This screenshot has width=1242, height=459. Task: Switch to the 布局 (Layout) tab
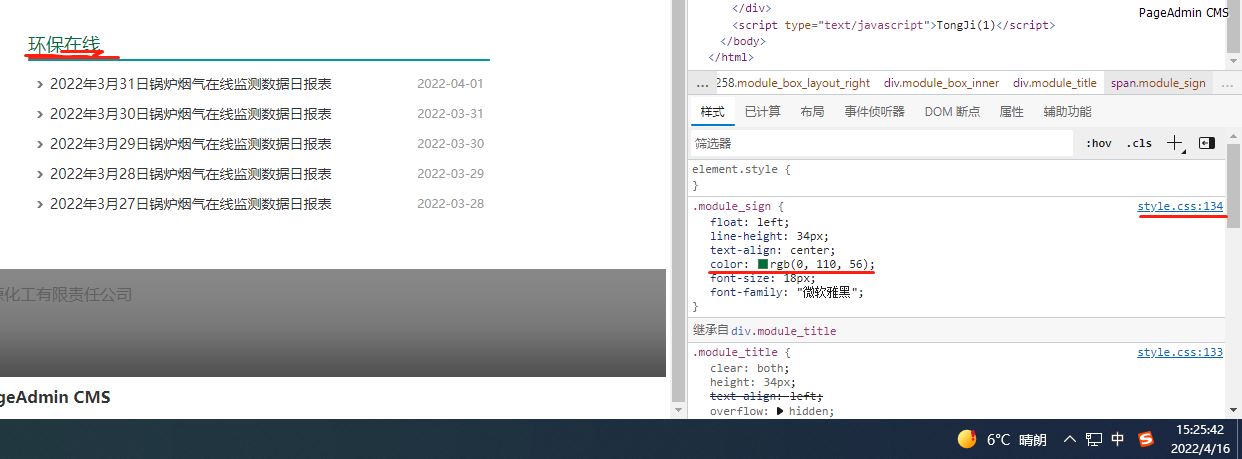(x=812, y=112)
